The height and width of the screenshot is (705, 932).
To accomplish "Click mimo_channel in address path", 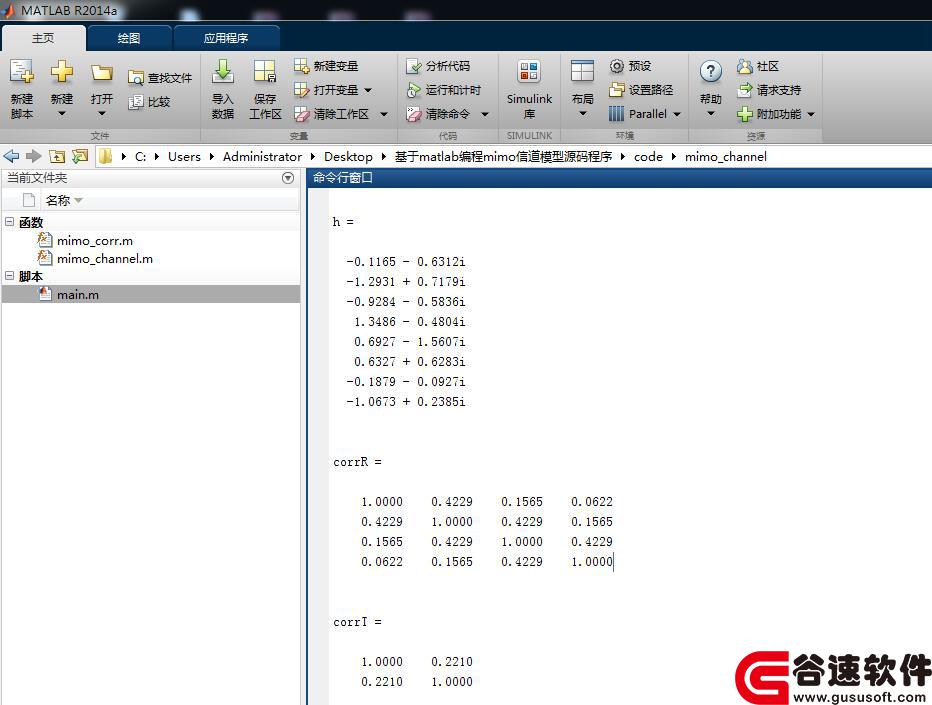I will pyautogui.click(x=725, y=157).
